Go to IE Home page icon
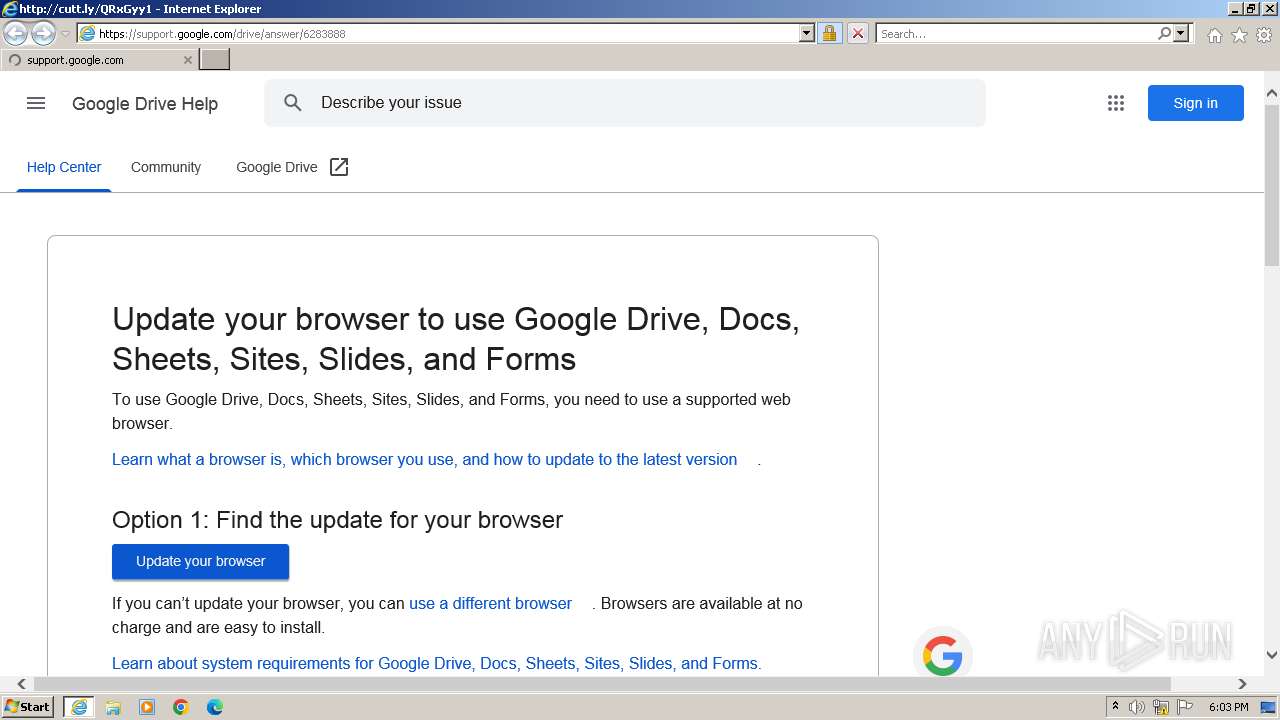1280x720 pixels. coord(1214,35)
